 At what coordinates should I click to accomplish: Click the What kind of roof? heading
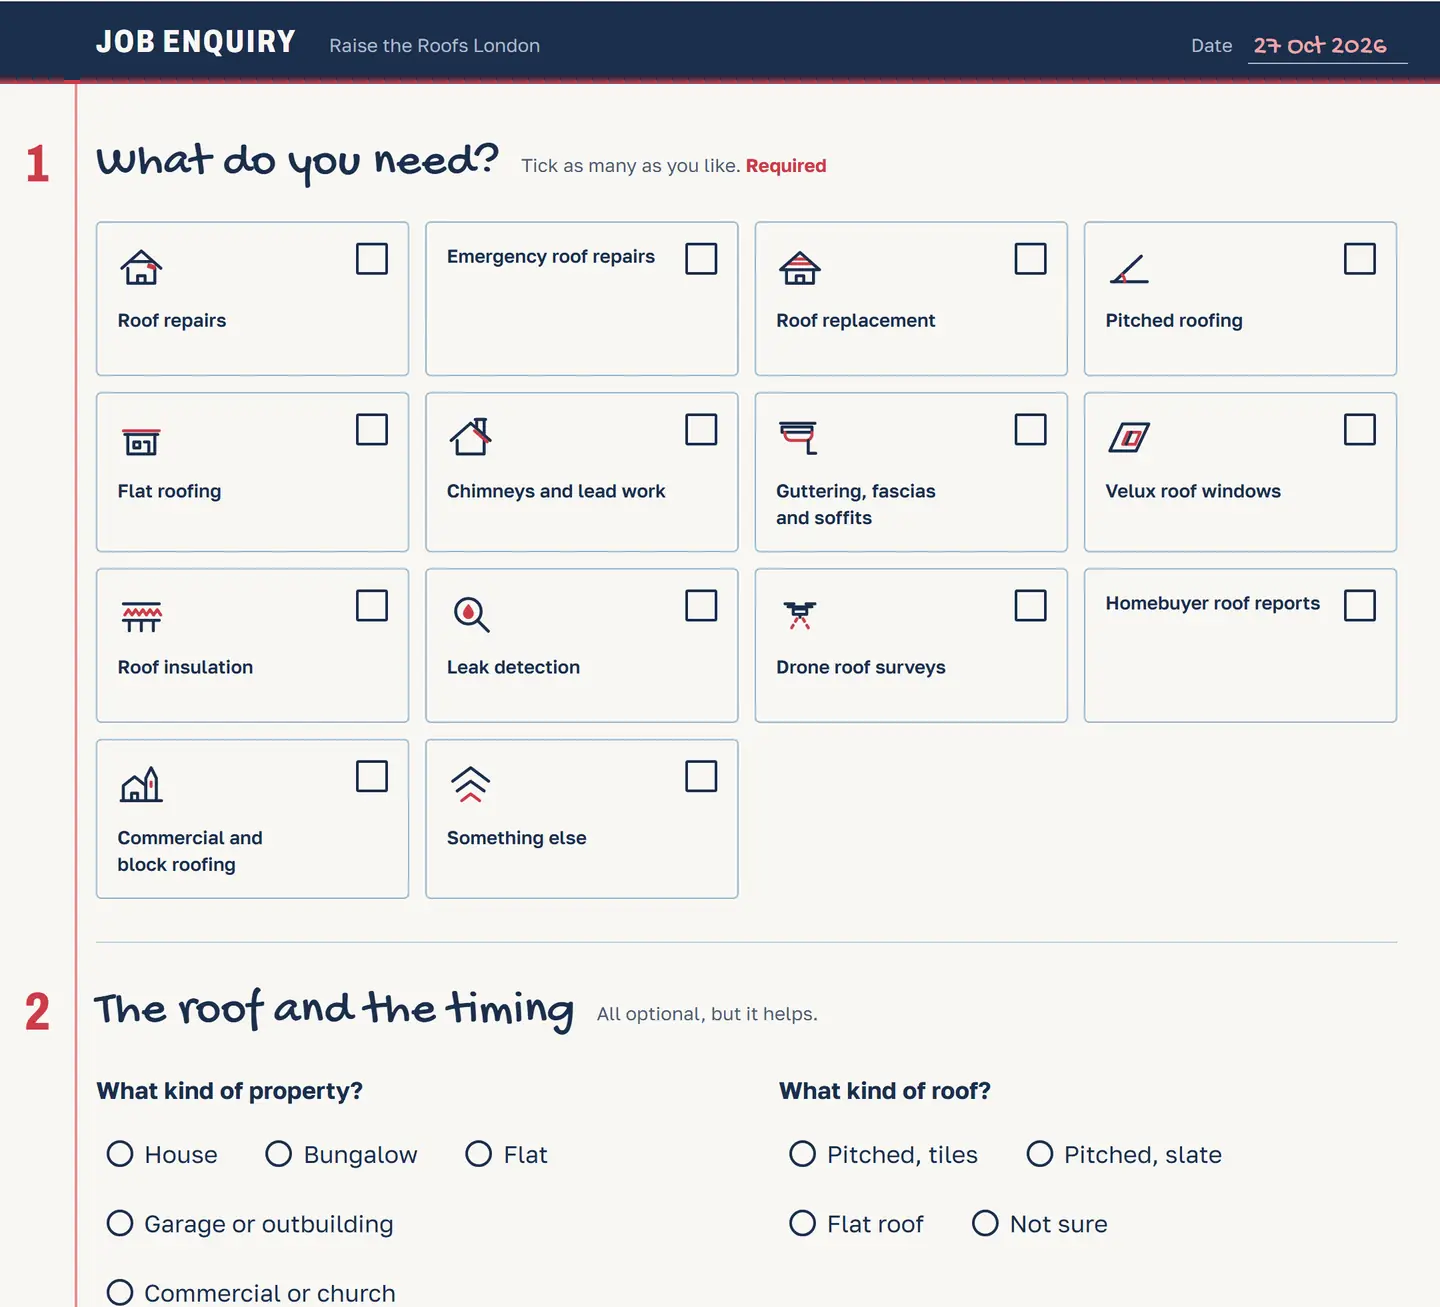pyautogui.click(x=885, y=1091)
